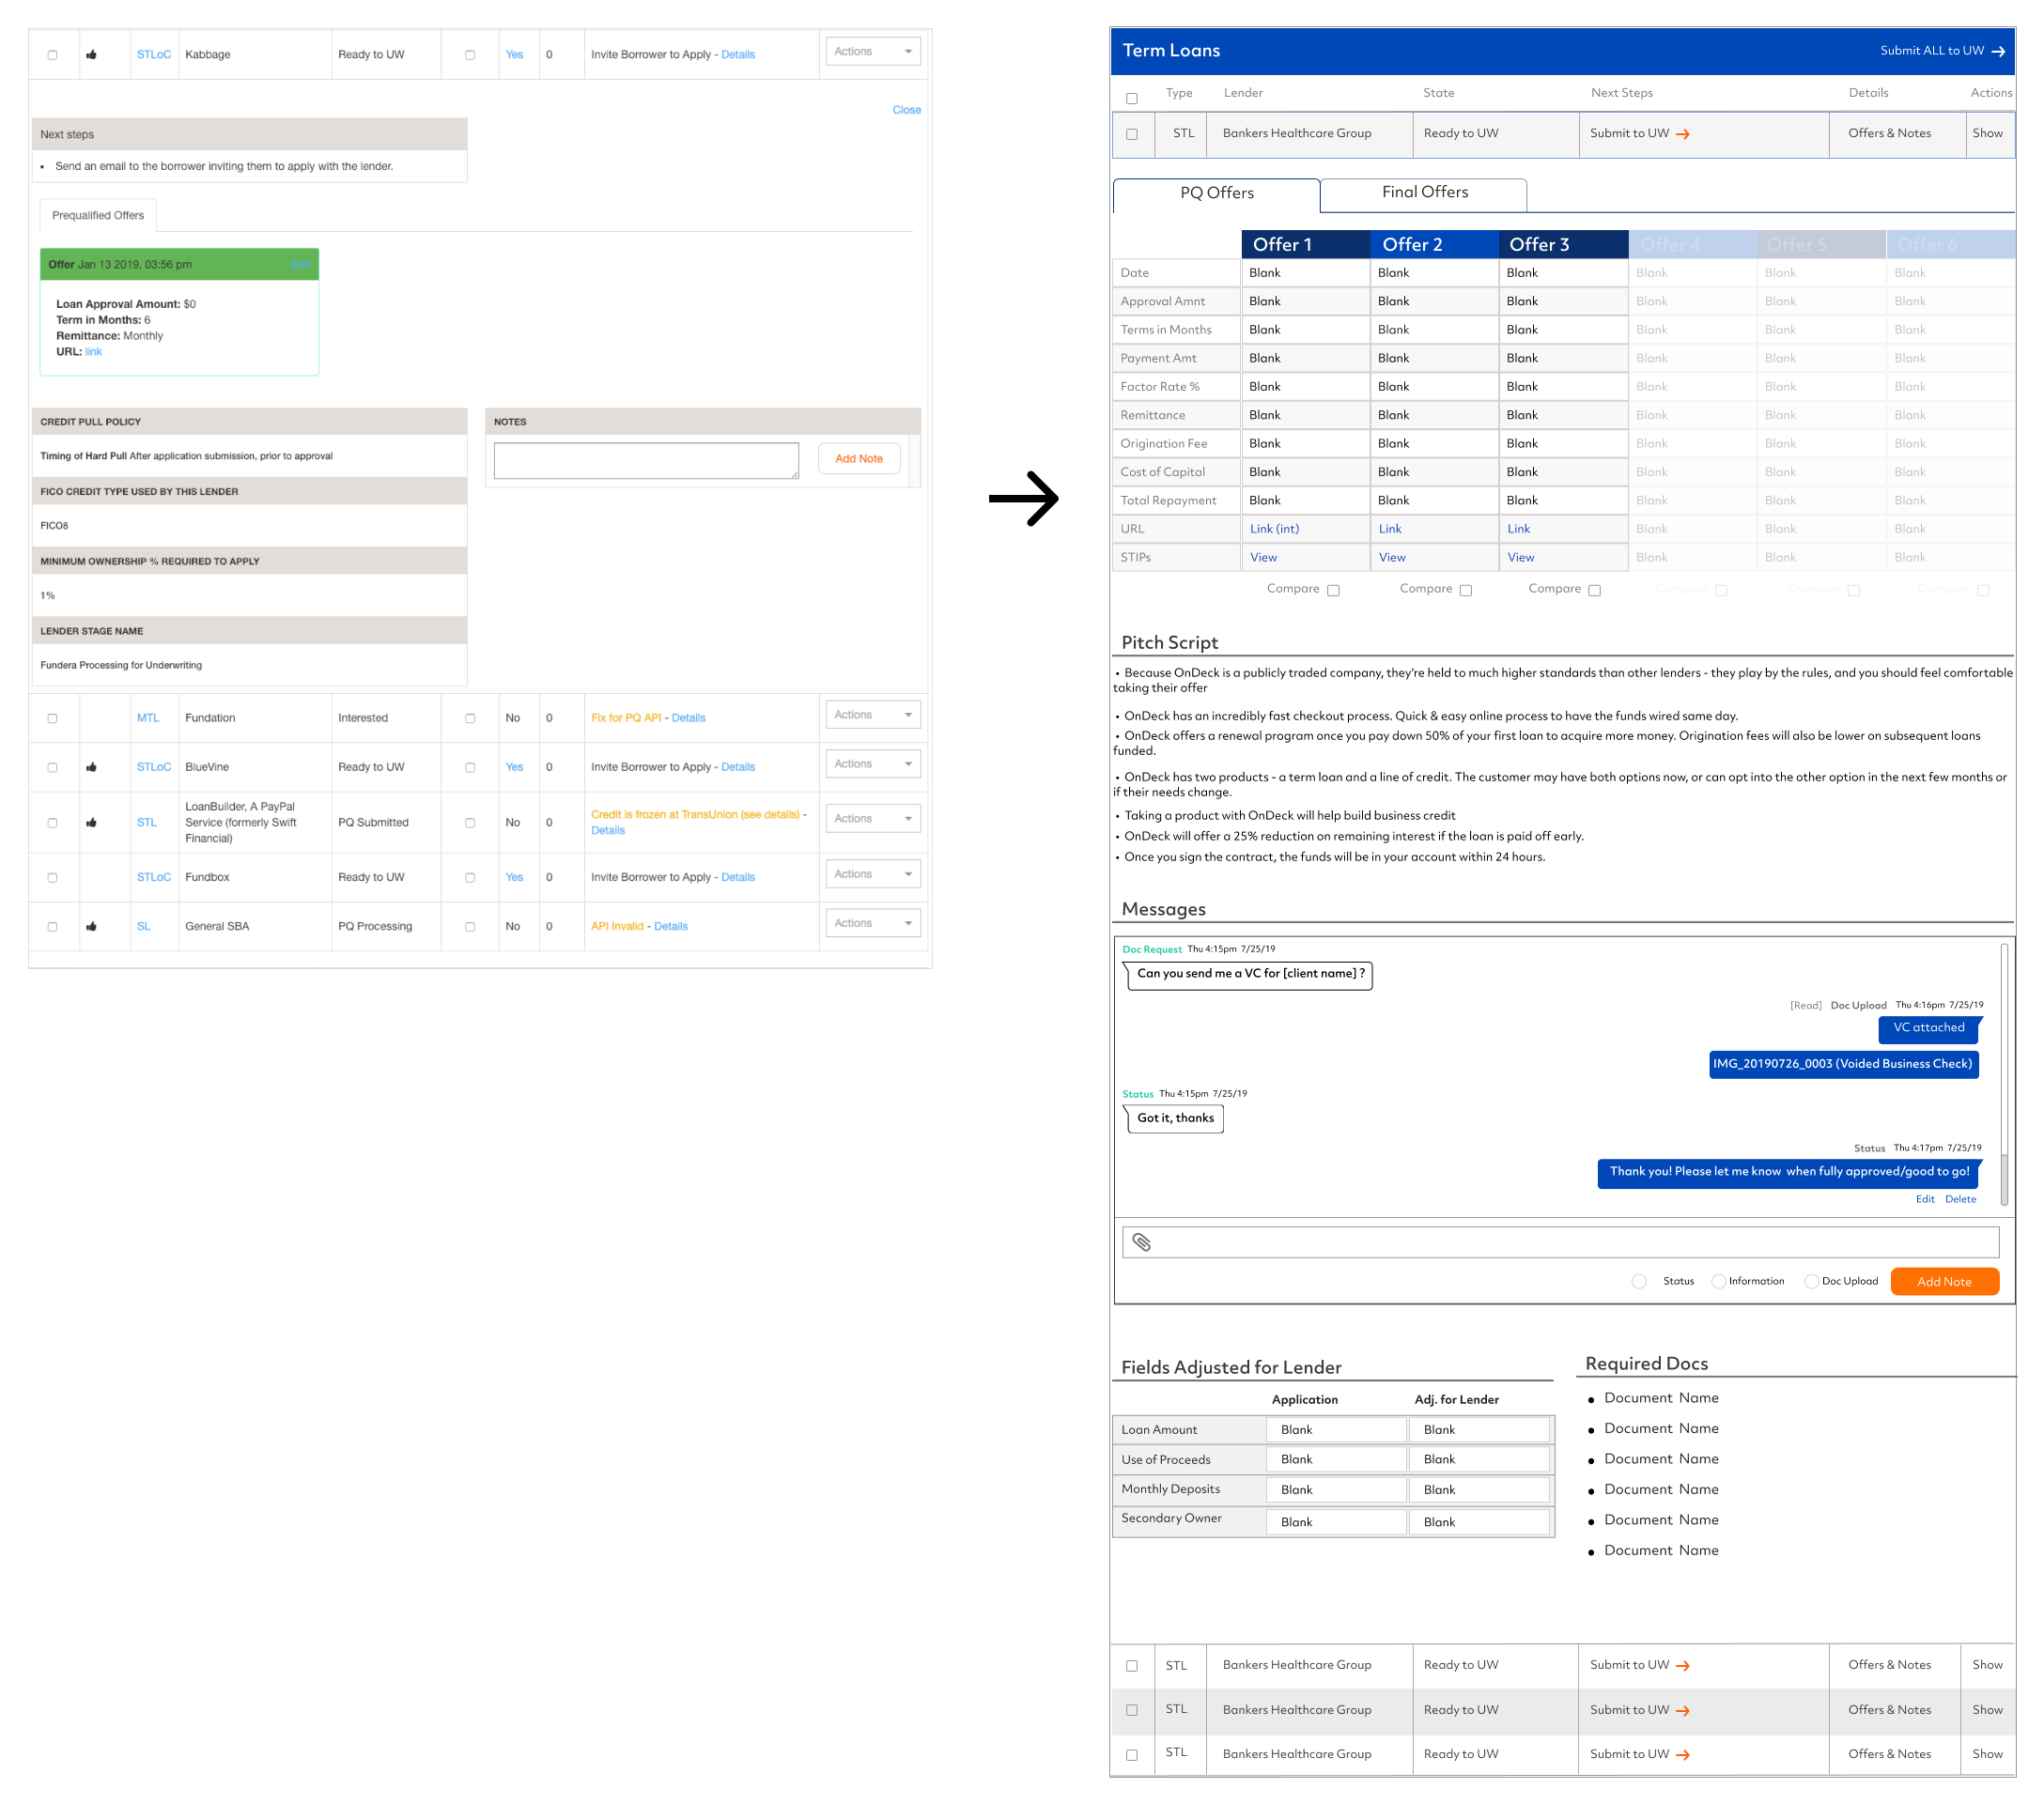Viewport: 2044px width, 1804px height.
Task: Click Yes in the BlueVine row
Action: pyautogui.click(x=514, y=767)
